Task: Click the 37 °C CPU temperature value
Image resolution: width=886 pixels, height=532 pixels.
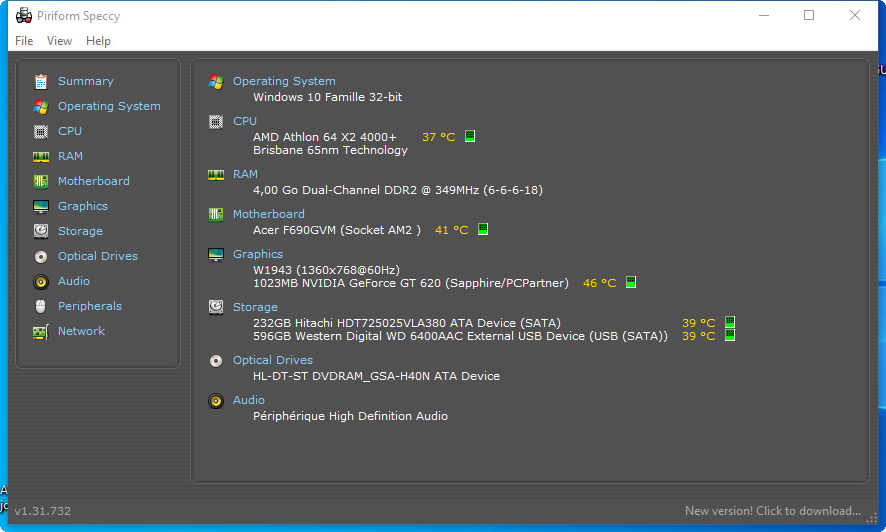Action: pyautogui.click(x=438, y=137)
